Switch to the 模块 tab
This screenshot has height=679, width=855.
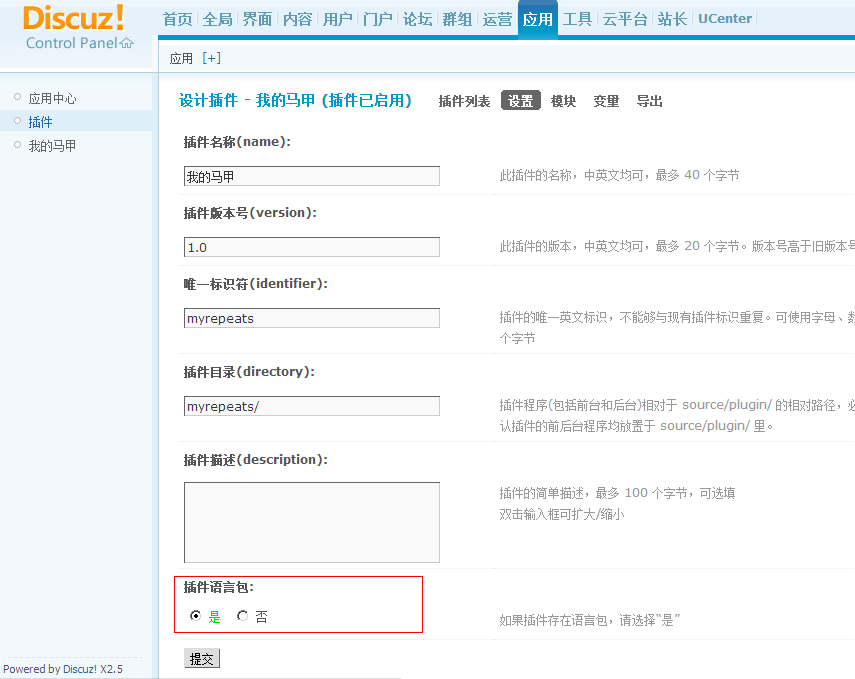[x=563, y=101]
